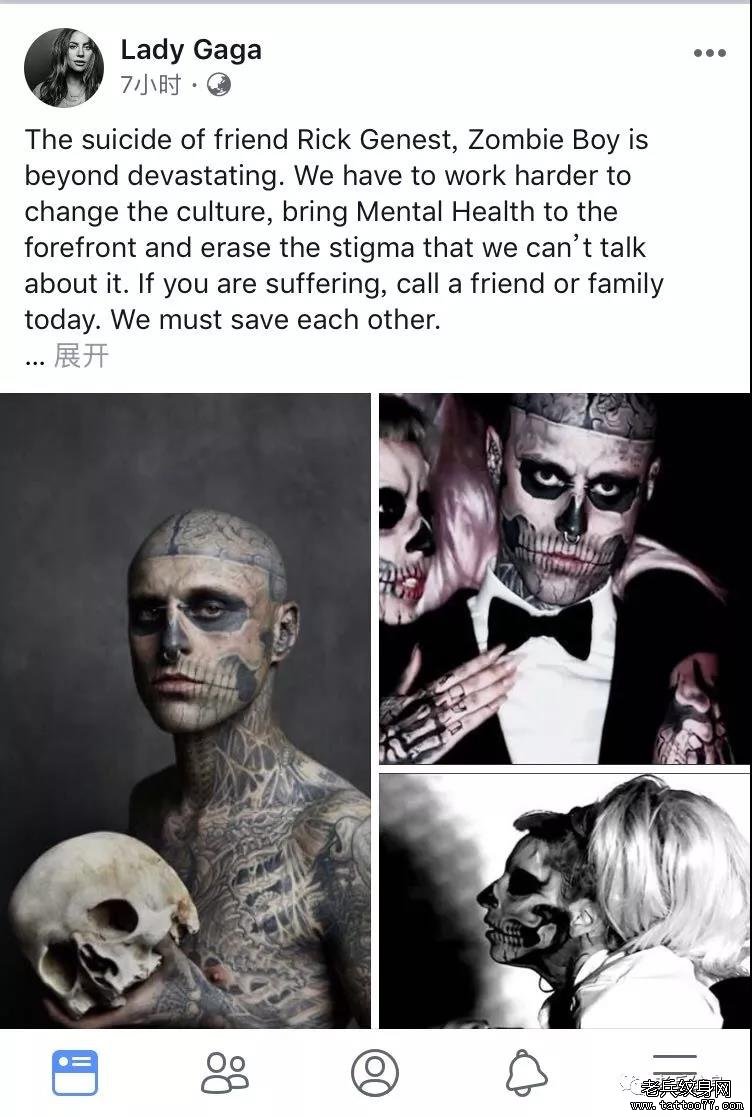The width and height of the screenshot is (752, 1117).
Task: Open the Friends tab icon
Action: pyautogui.click(x=225, y=1074)
